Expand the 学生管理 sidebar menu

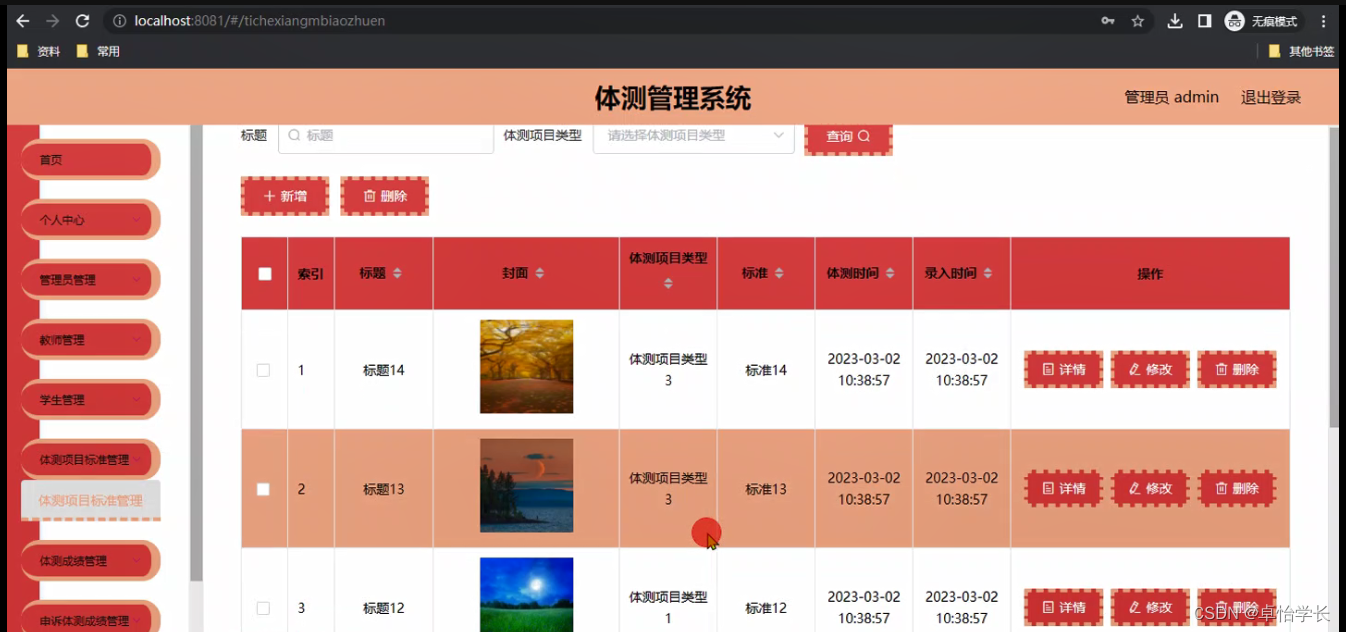(x=88, y=399)
